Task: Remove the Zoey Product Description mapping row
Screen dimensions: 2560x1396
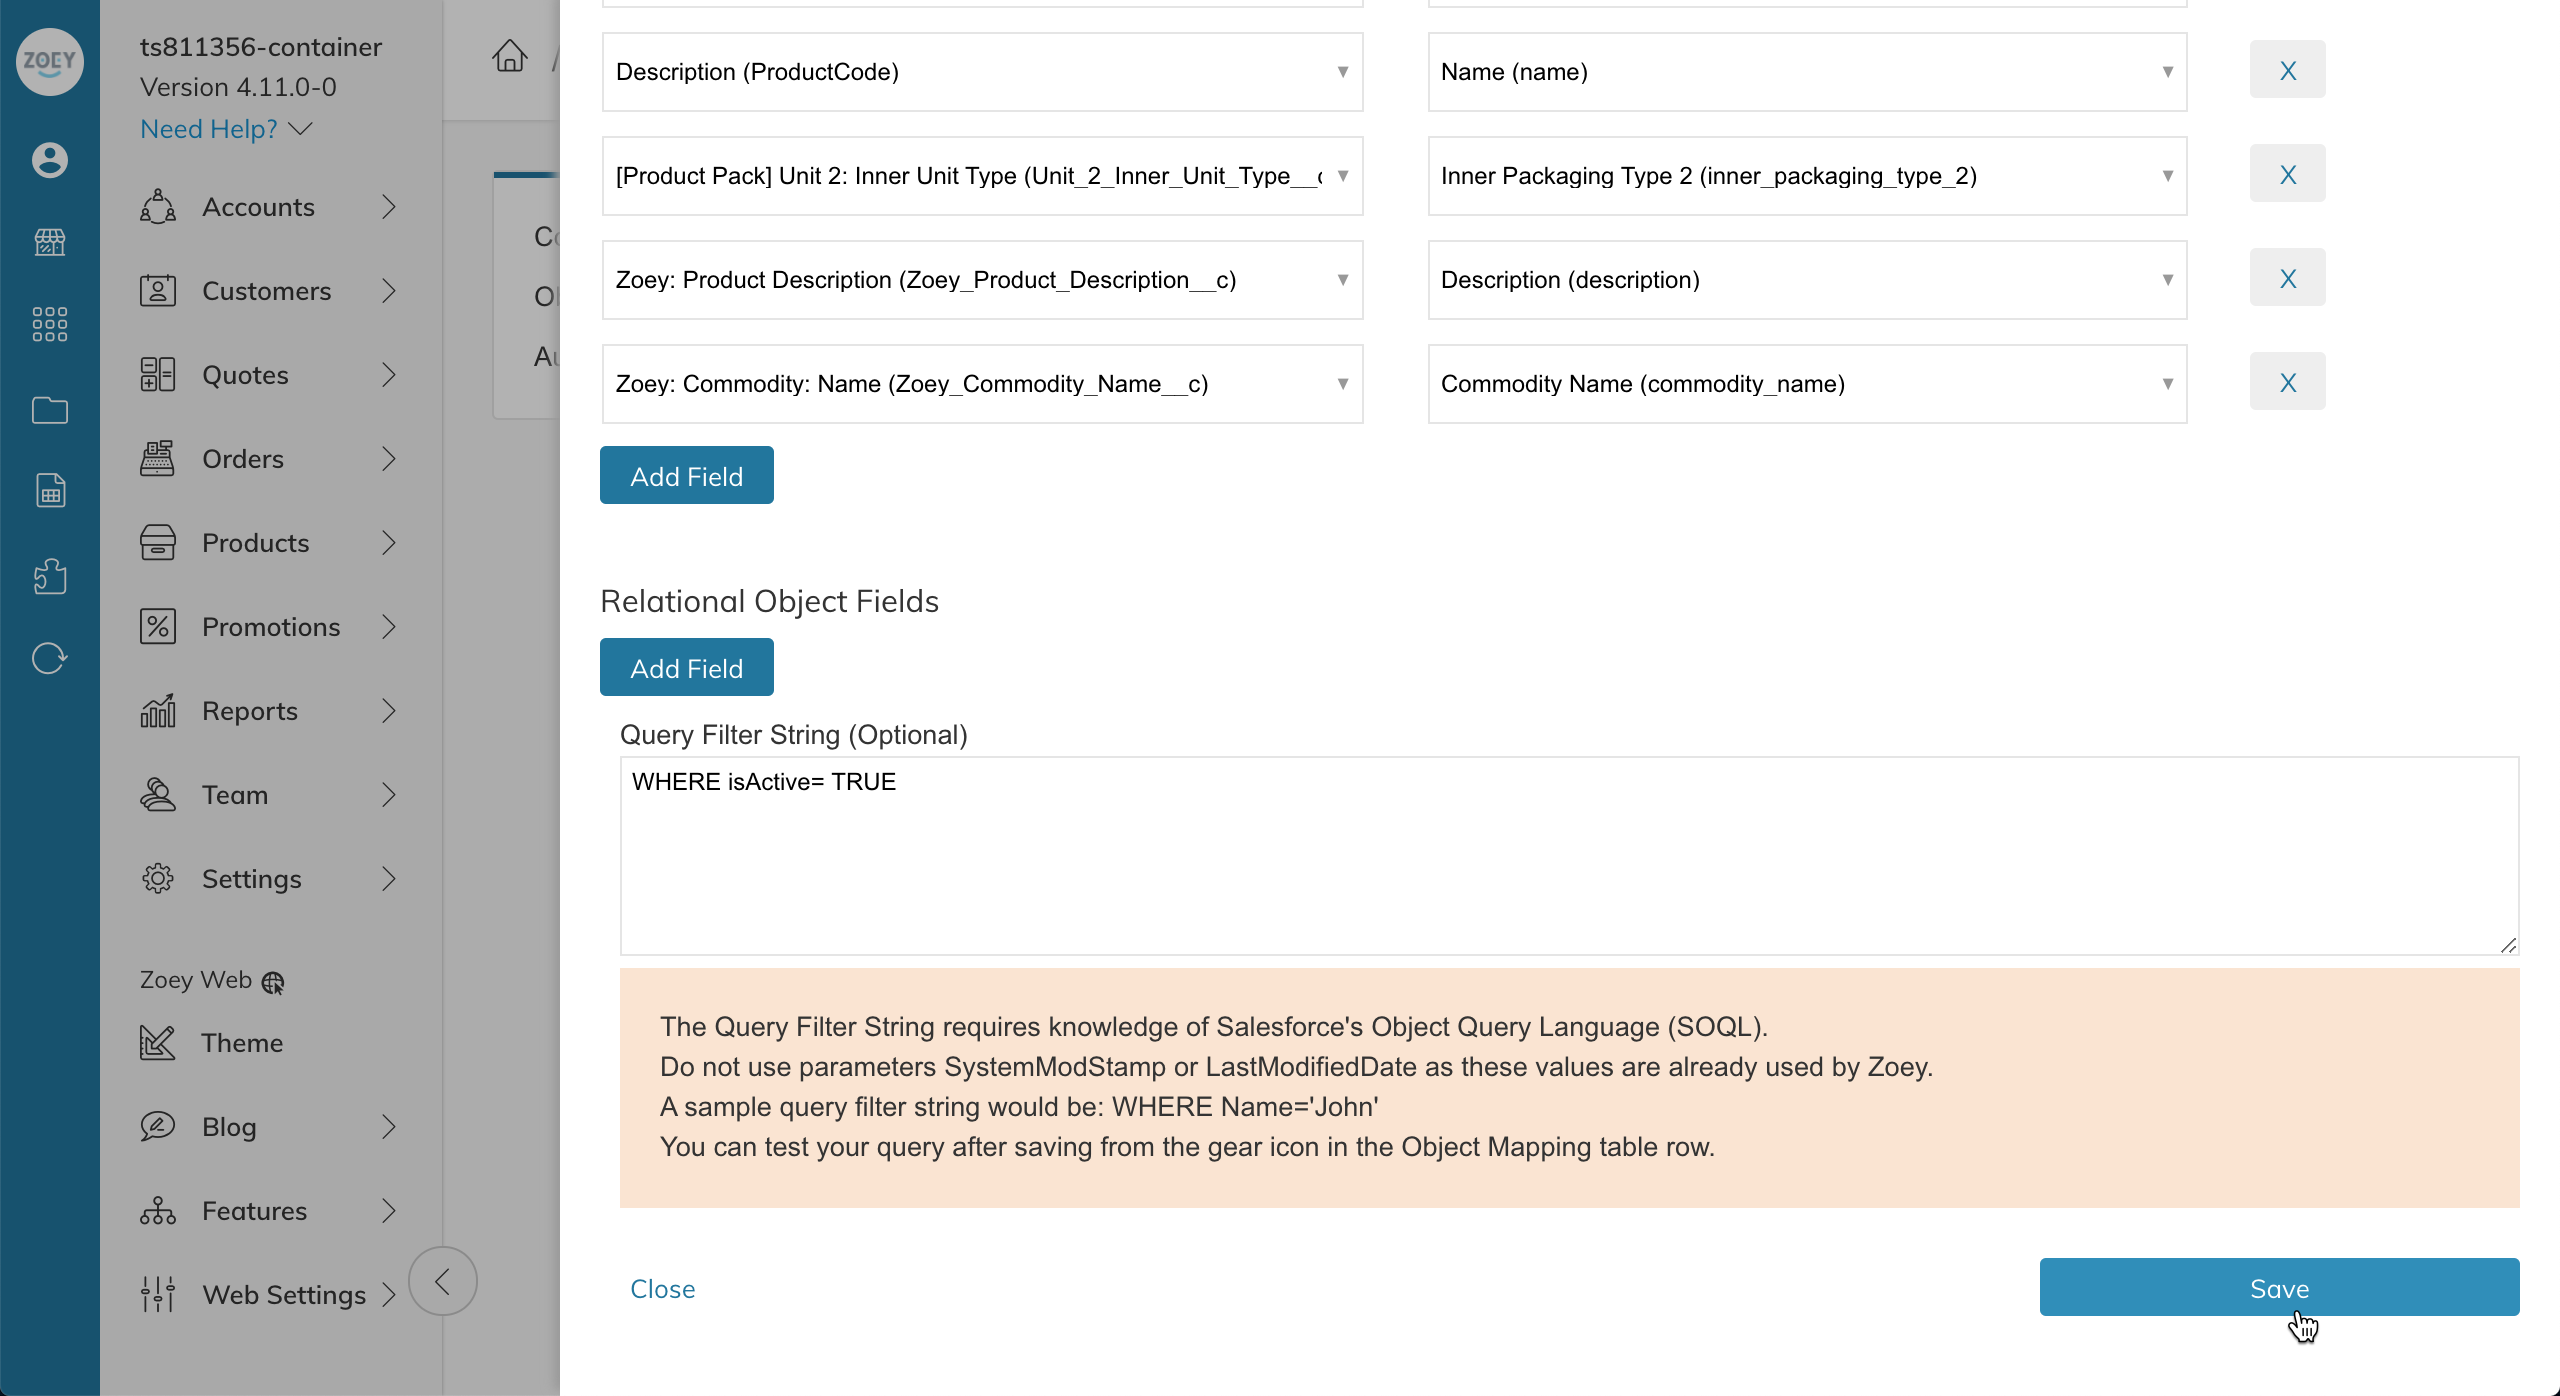Action: [x=2287, y=278]
